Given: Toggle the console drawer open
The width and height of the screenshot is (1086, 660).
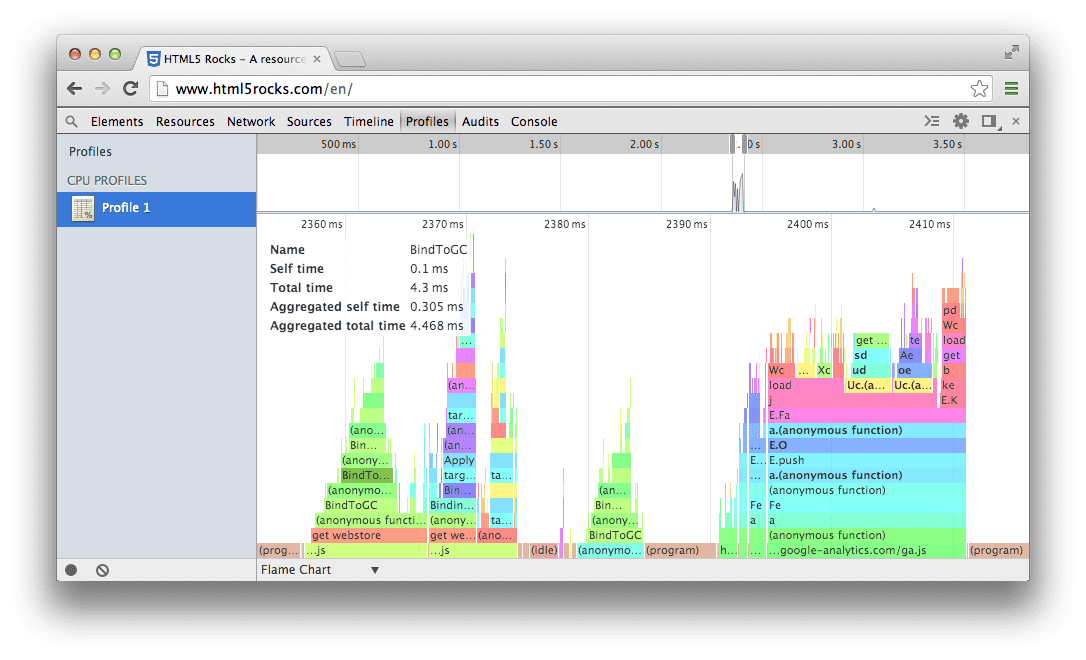Looking at the screenshot, I should coord(932,120).
